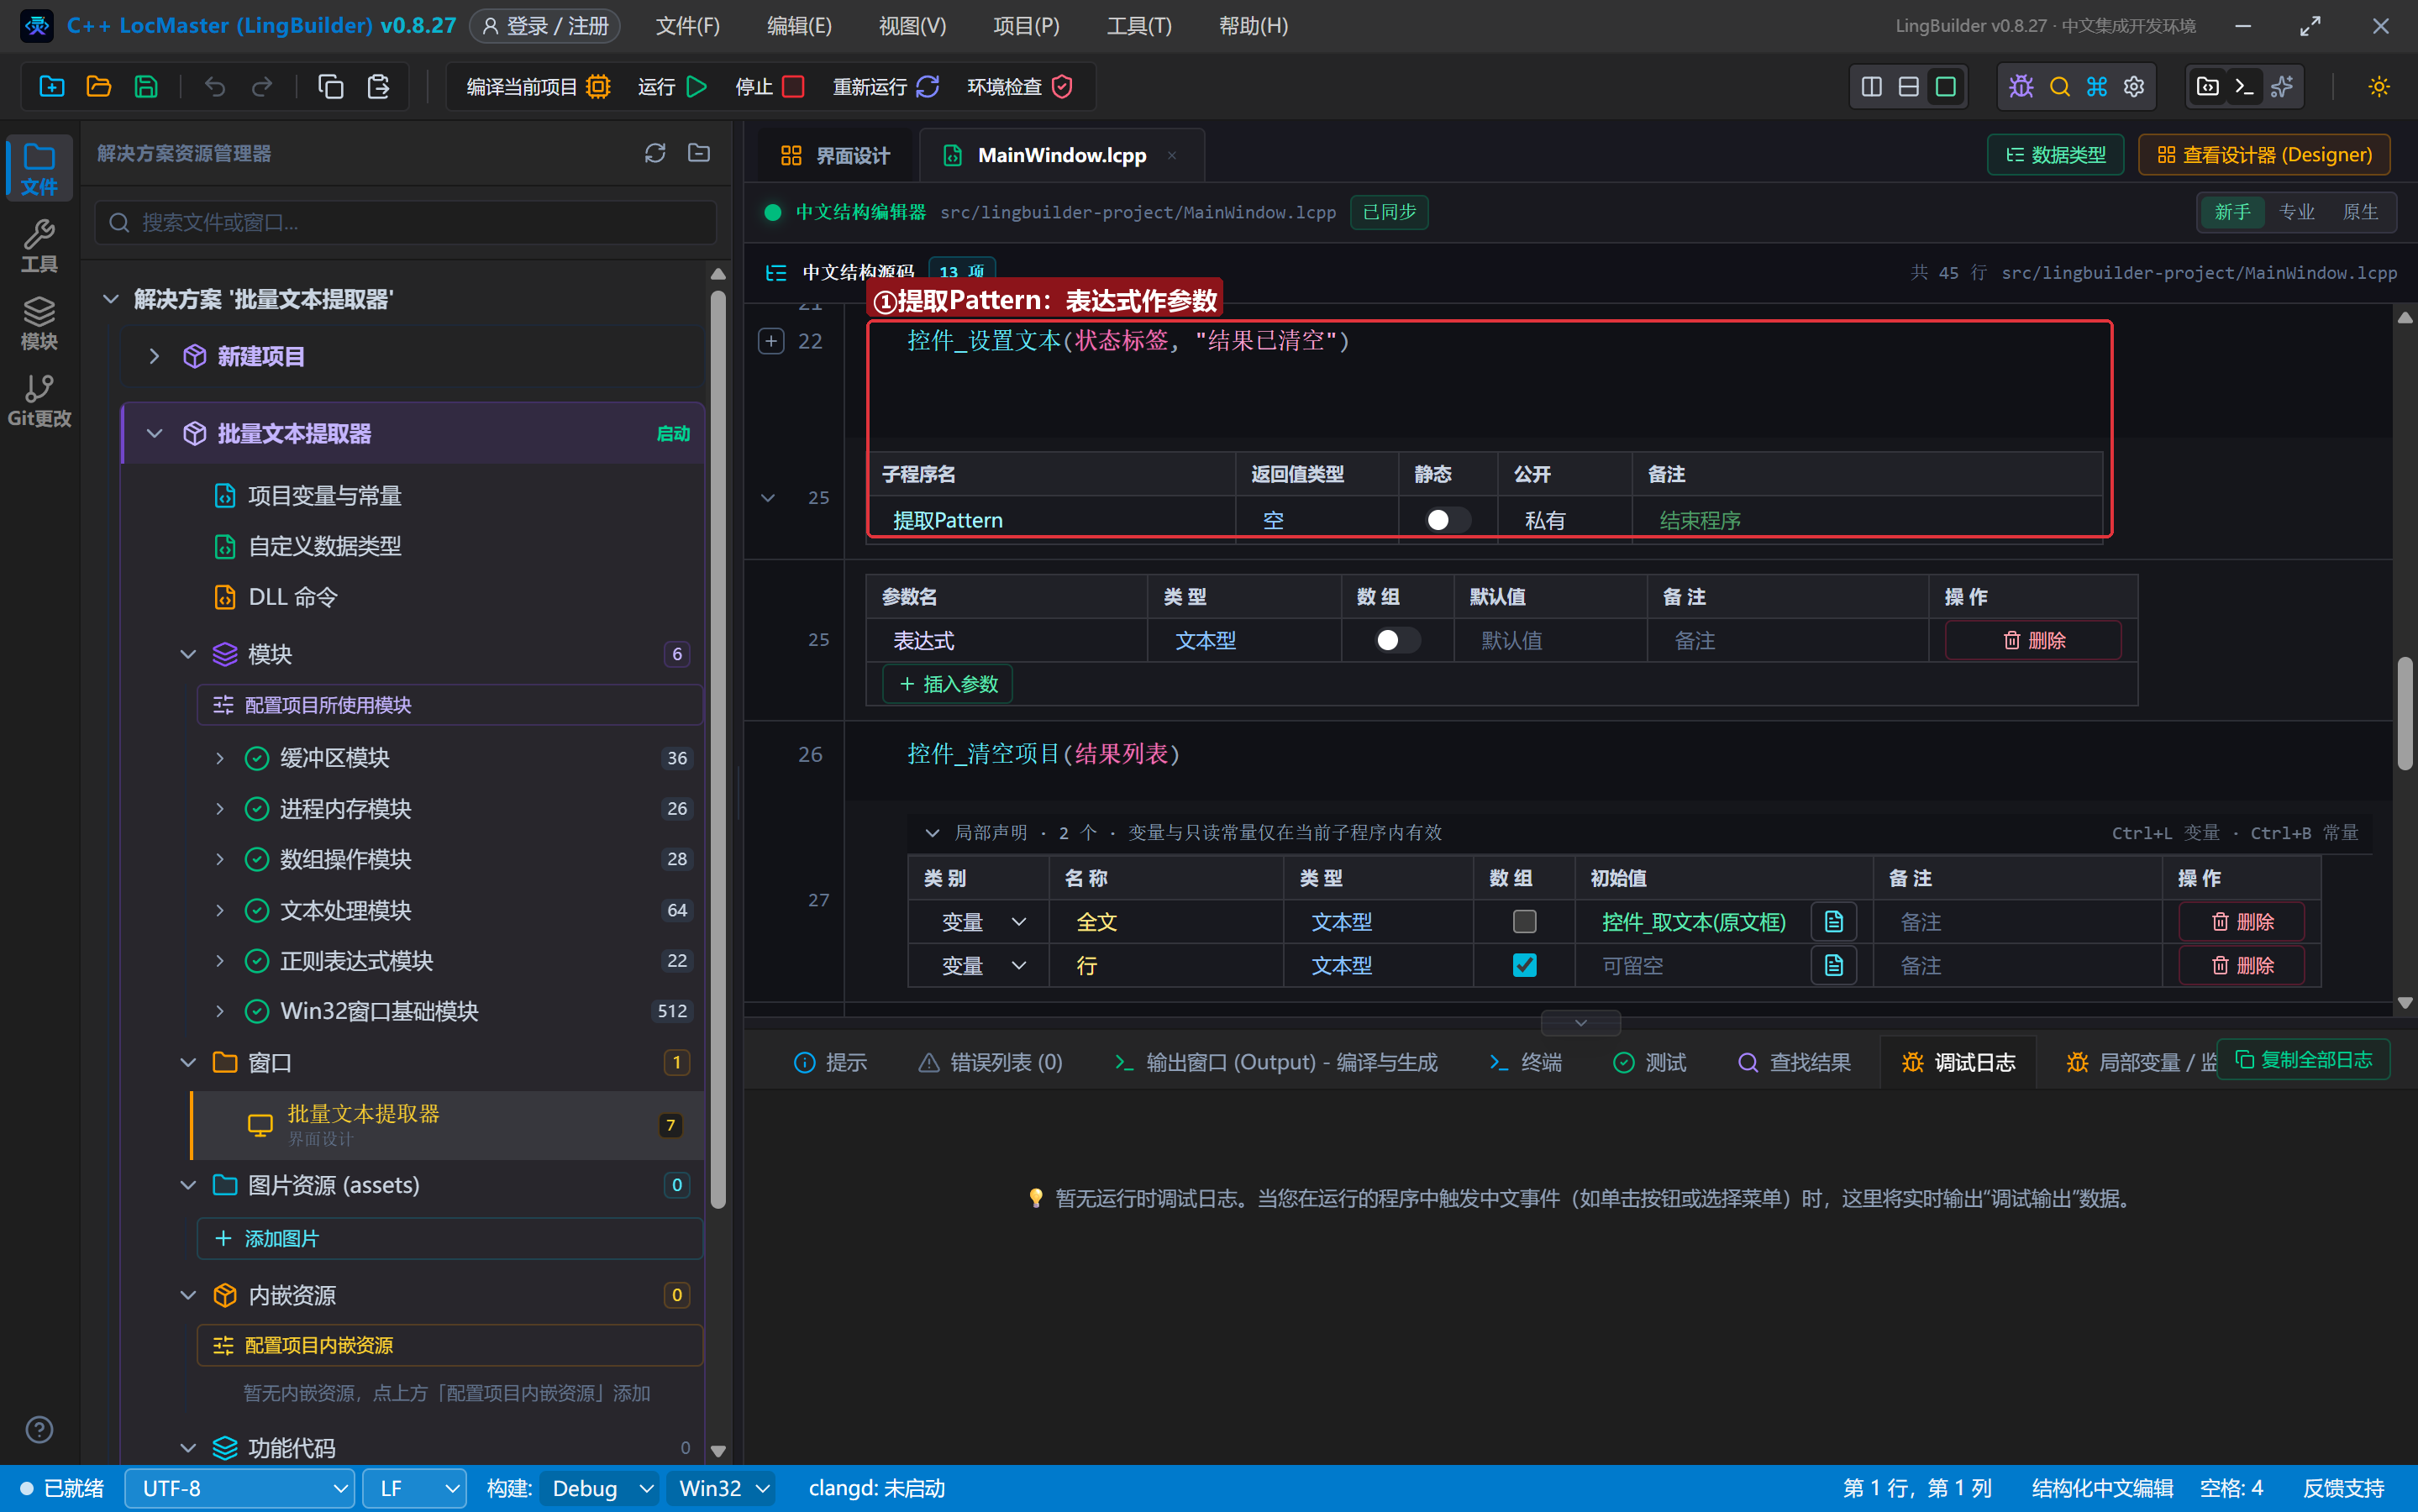Expand the 正则表达式模块 tree node

point(220,960)
